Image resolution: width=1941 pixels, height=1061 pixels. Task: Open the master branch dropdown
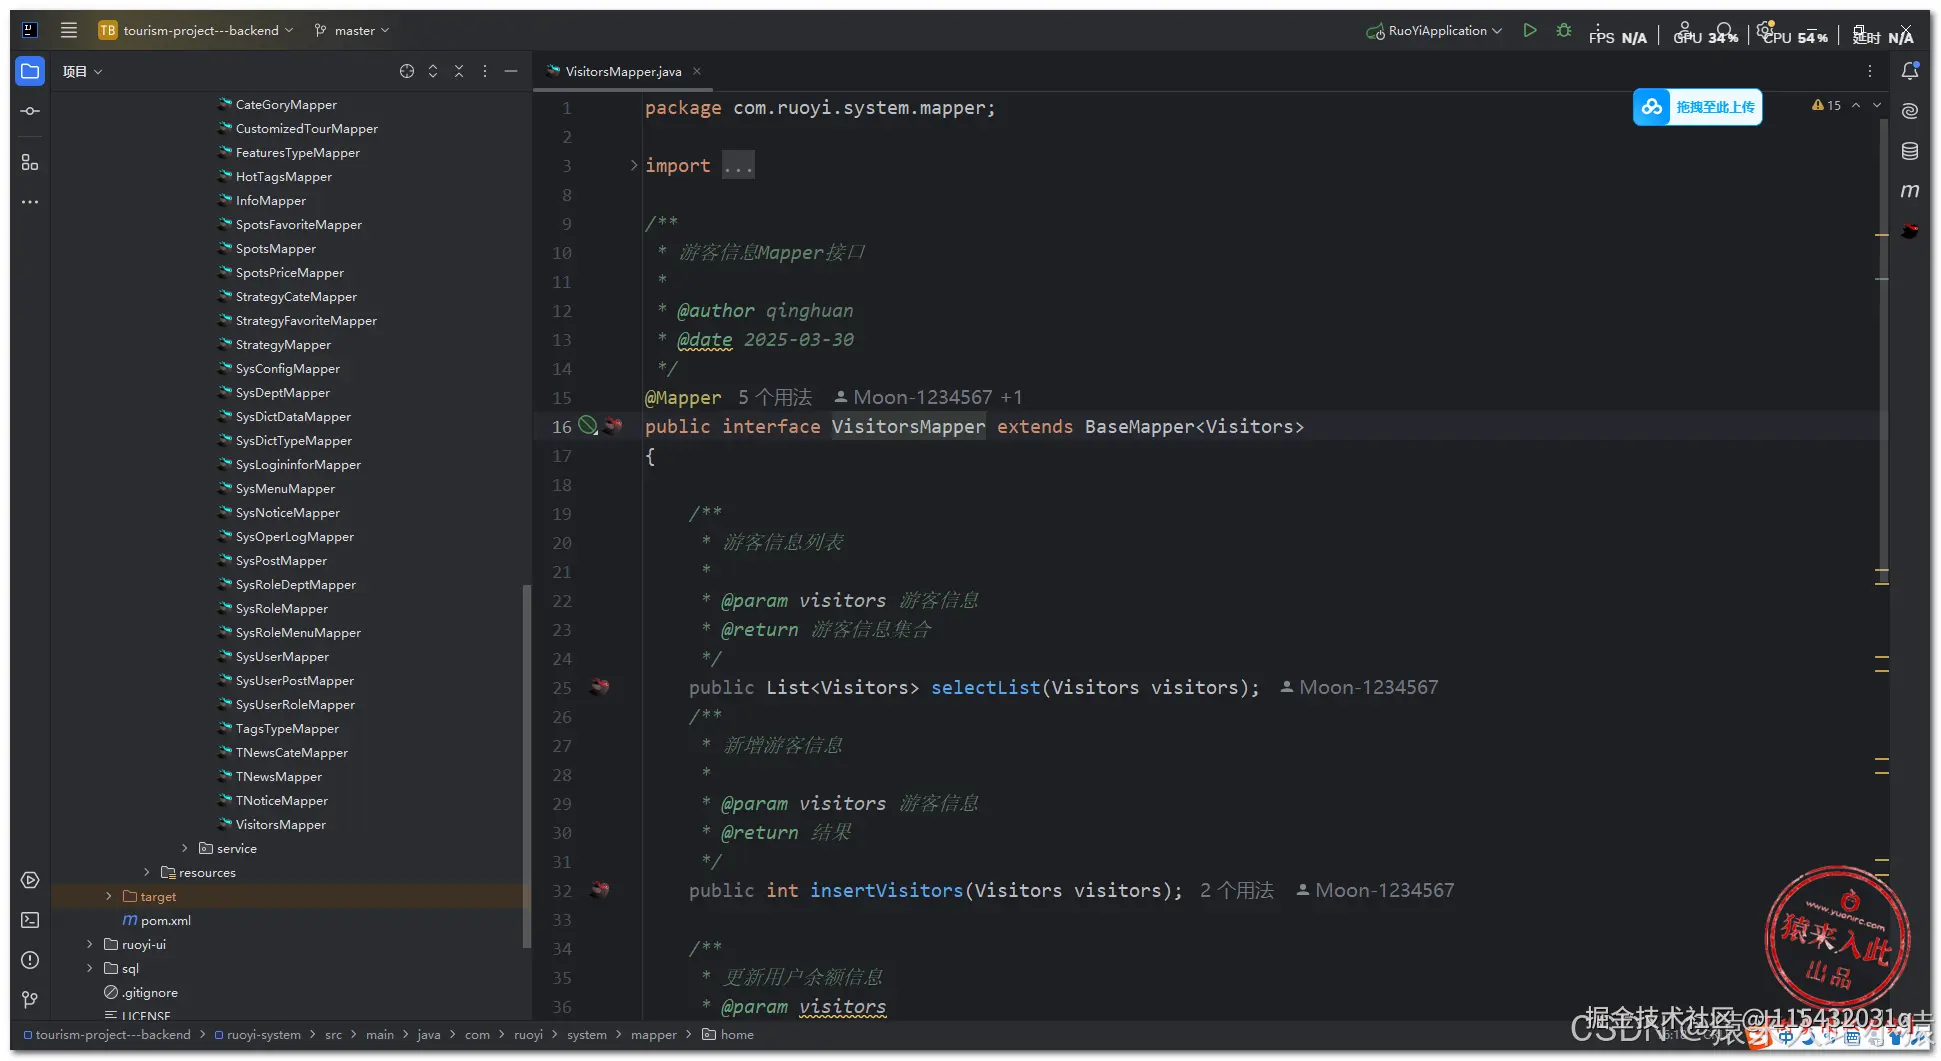[x=352, y=30]
